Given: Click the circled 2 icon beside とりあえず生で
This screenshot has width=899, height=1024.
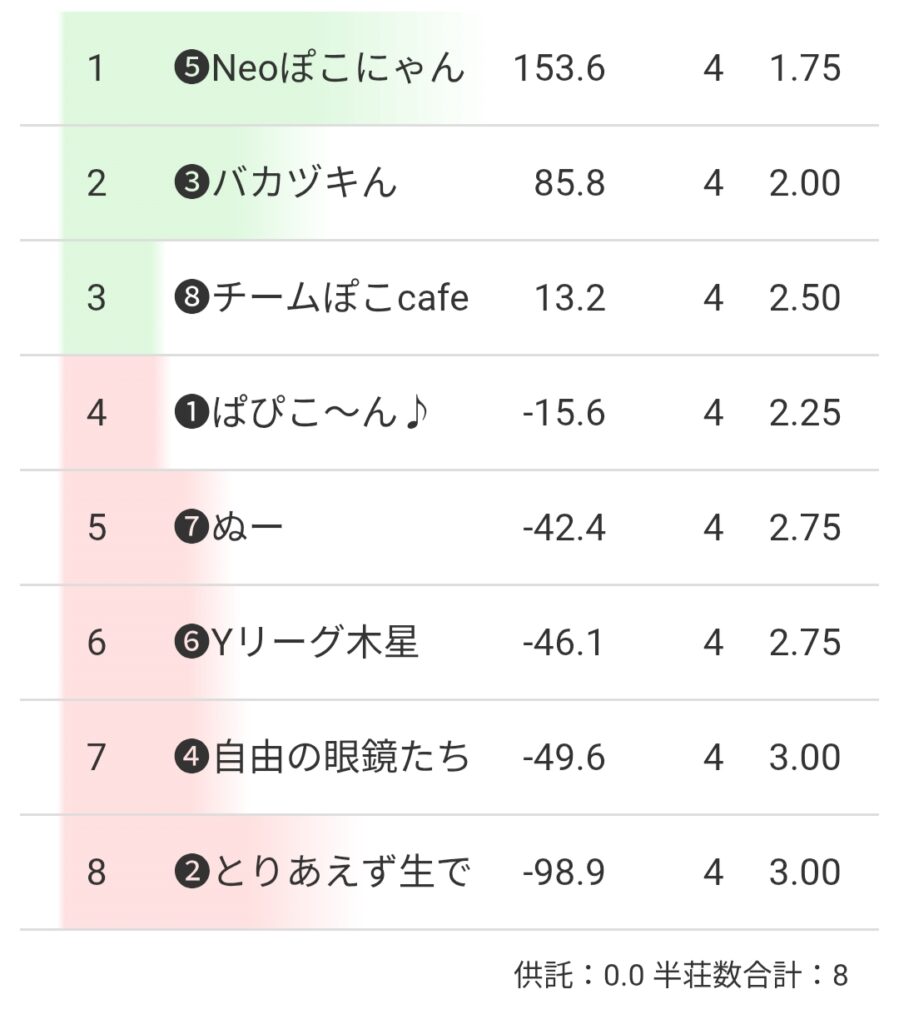Looking at the screenshot, I should [192, 874].
